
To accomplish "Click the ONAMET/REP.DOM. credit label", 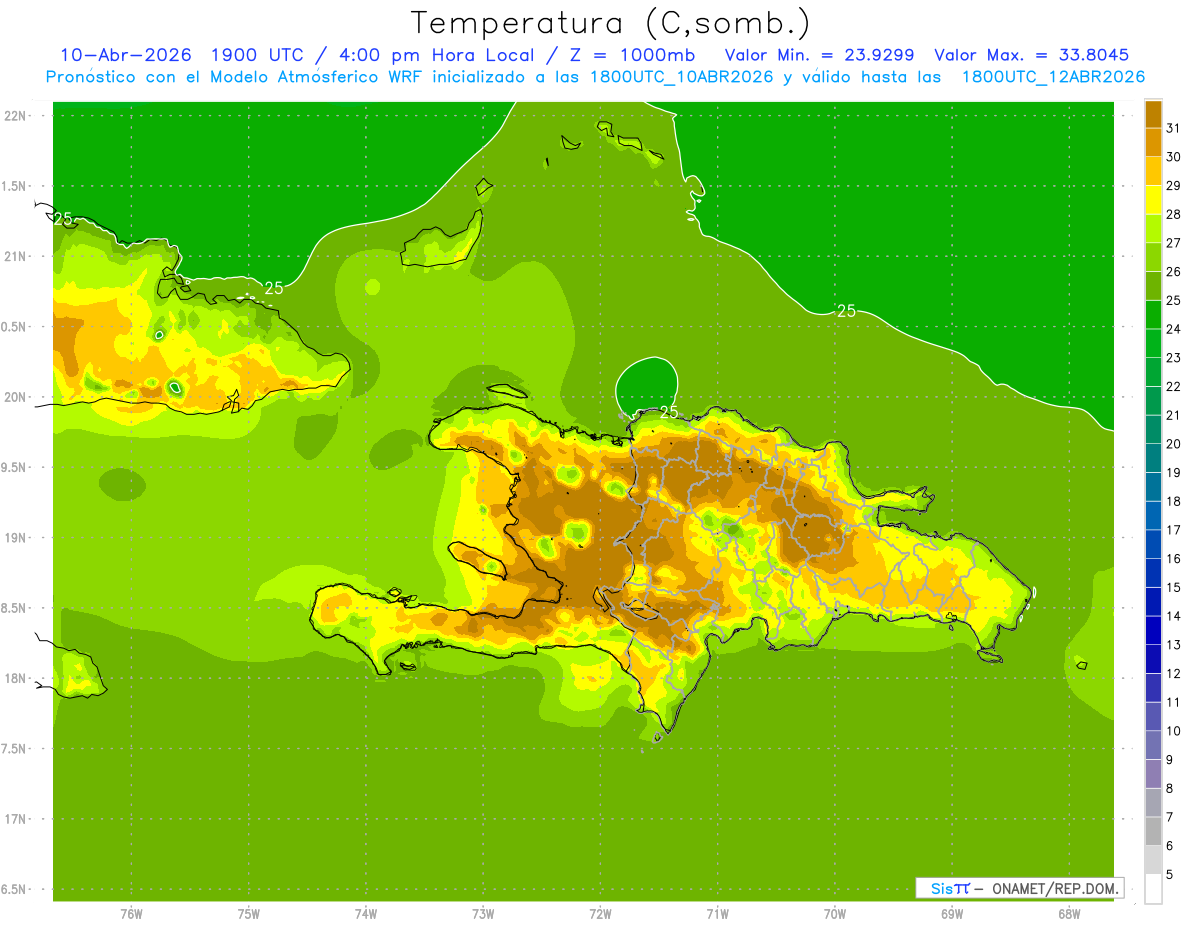I will pyautogui.click(x=1055, y=888).
